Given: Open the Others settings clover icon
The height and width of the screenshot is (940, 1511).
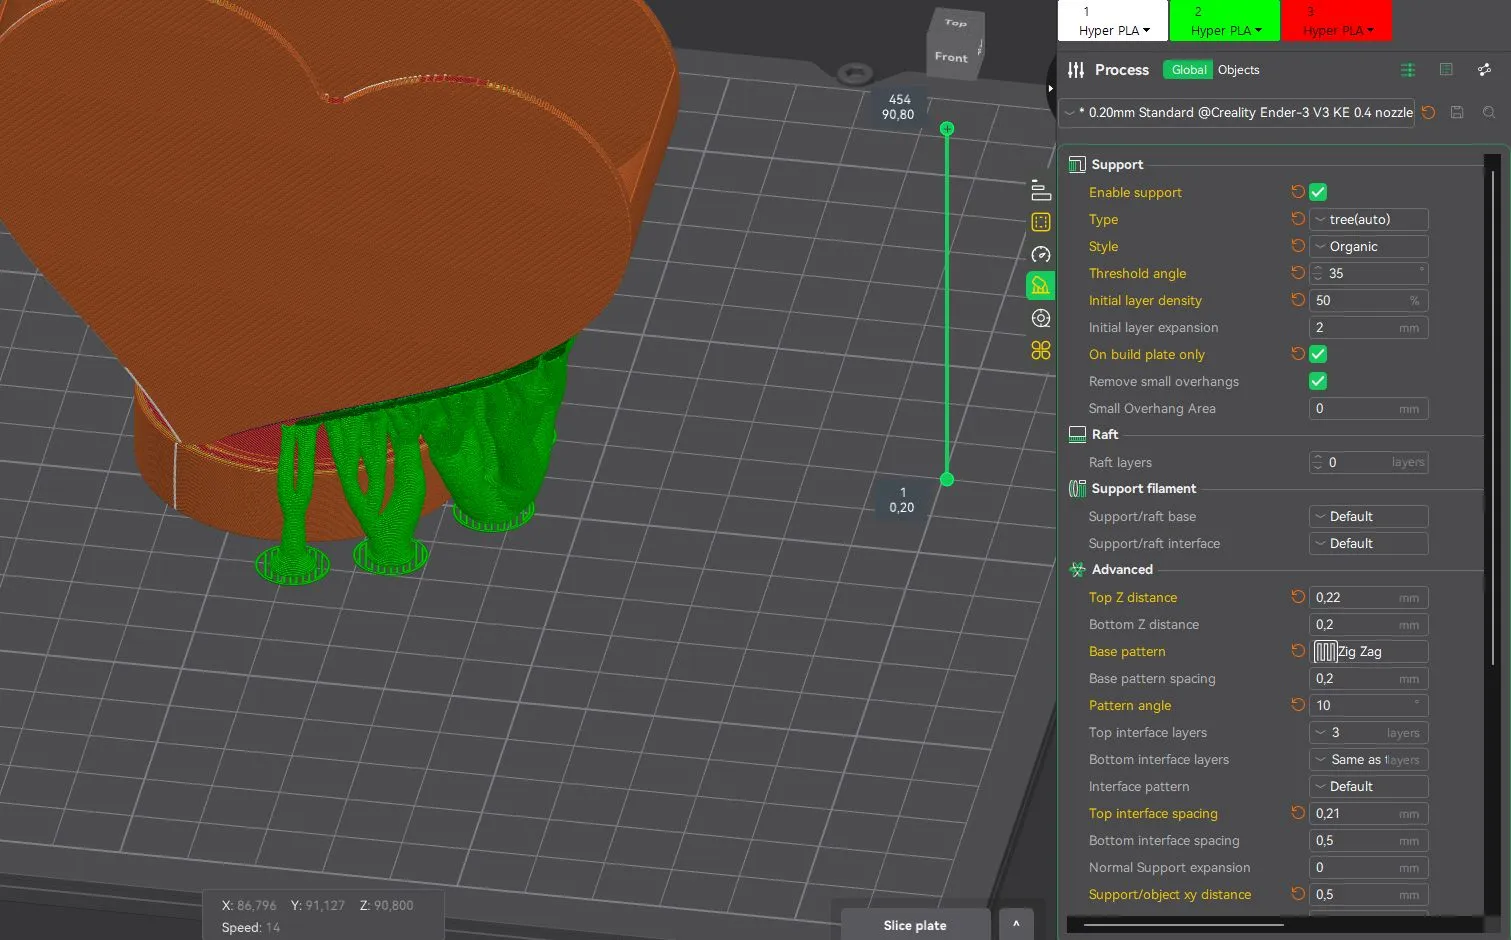Looking at the screenshot, I should (x=1041, y=350).
